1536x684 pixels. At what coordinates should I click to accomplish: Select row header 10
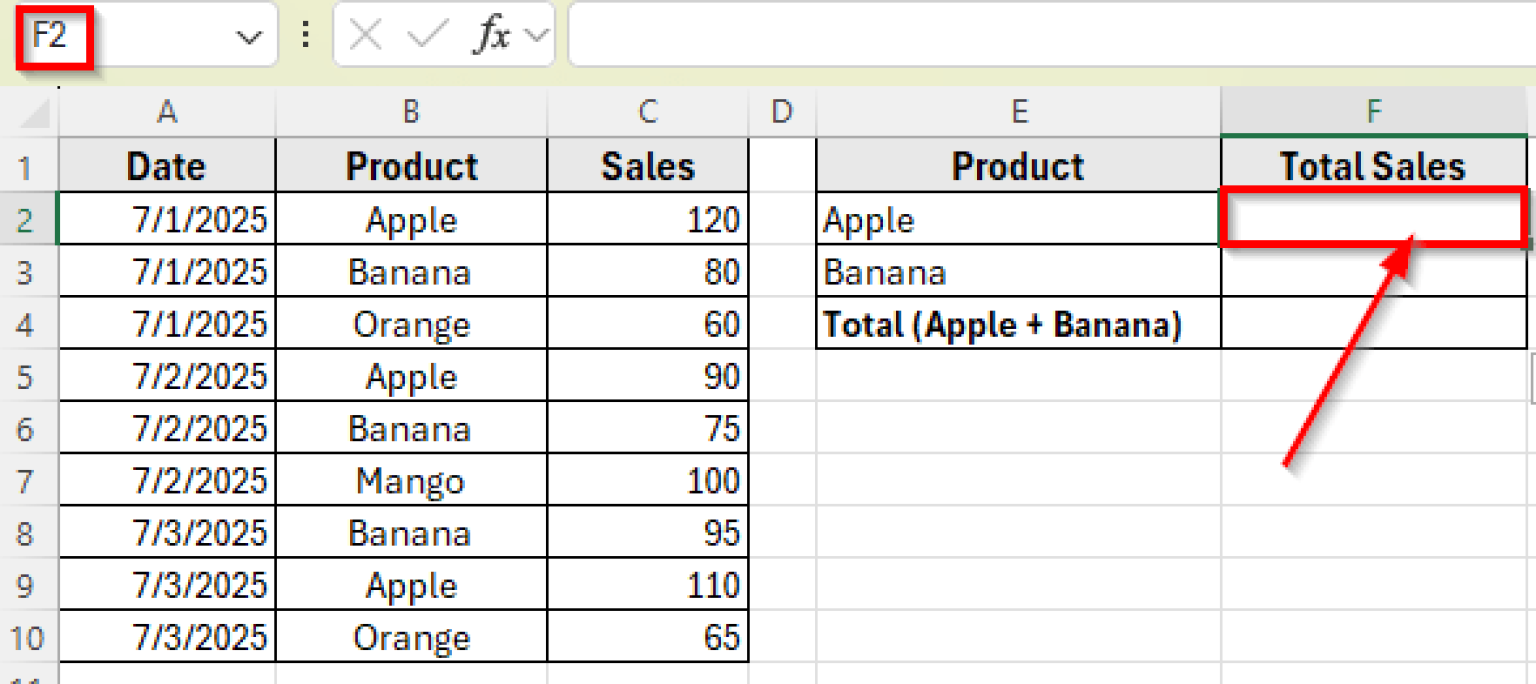click(29, 635)
